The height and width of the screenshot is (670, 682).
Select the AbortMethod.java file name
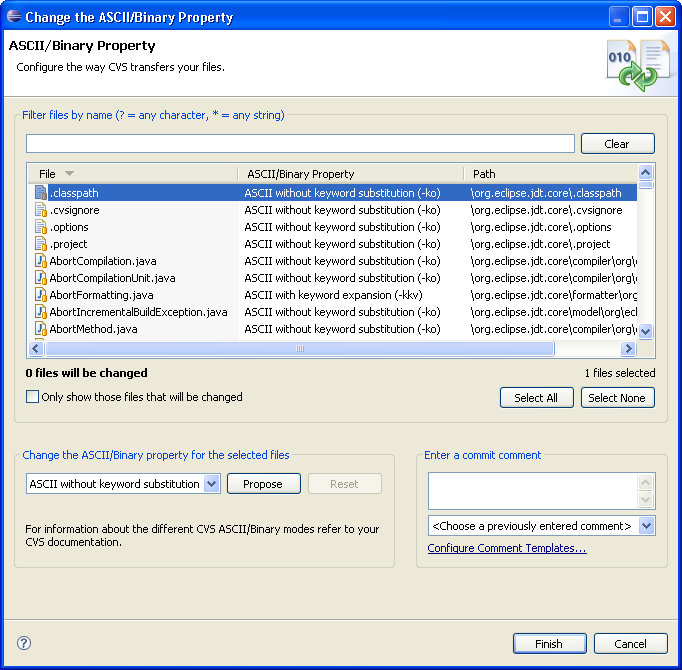click(94, 329)
